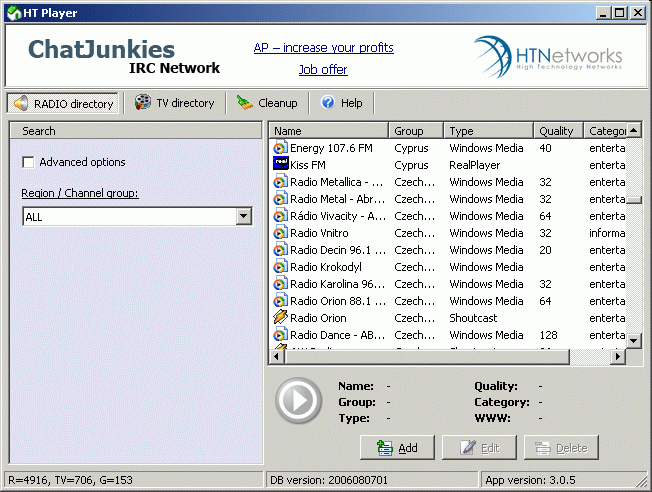The image size is (652, 492).
Task: Select the Radio Krokodyl station name
Action: [326, 267]
